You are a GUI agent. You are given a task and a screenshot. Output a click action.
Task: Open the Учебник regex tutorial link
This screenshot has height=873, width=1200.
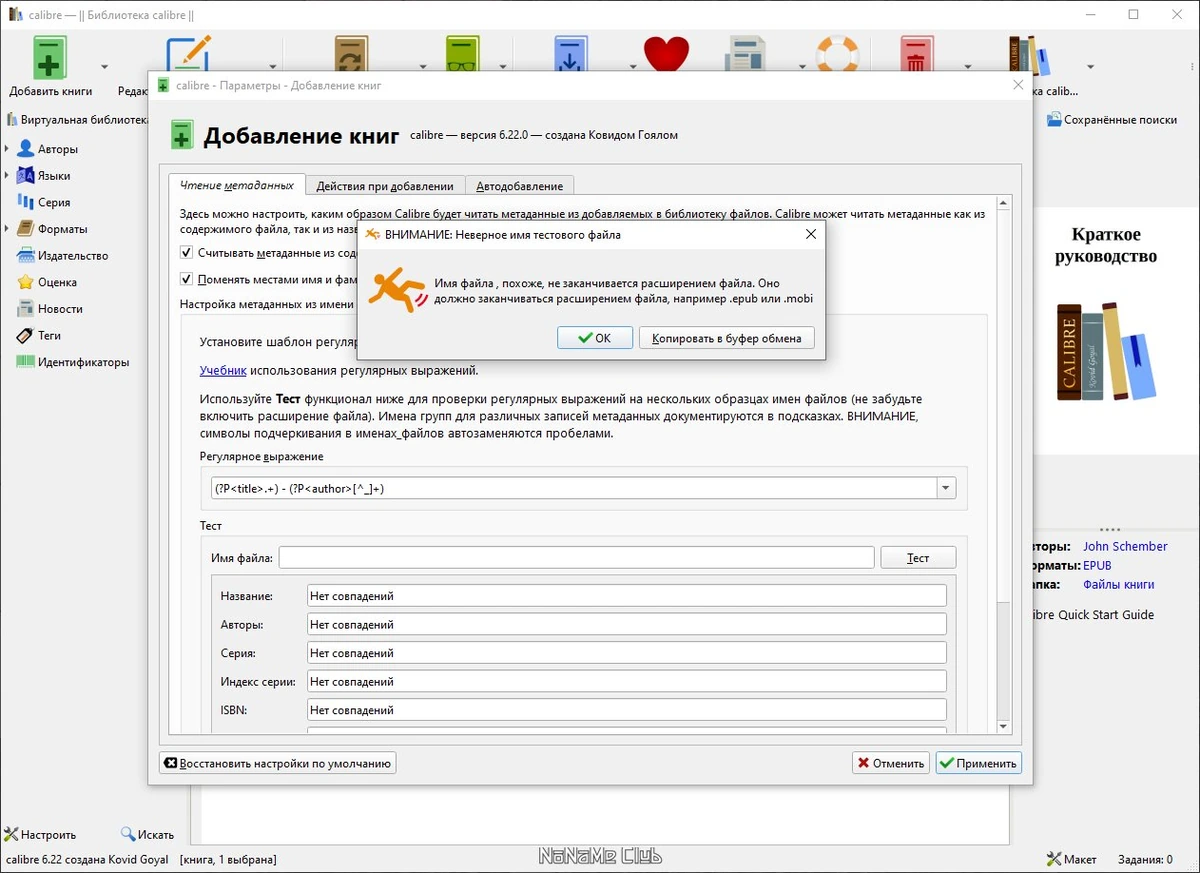(x=223, y=370)
